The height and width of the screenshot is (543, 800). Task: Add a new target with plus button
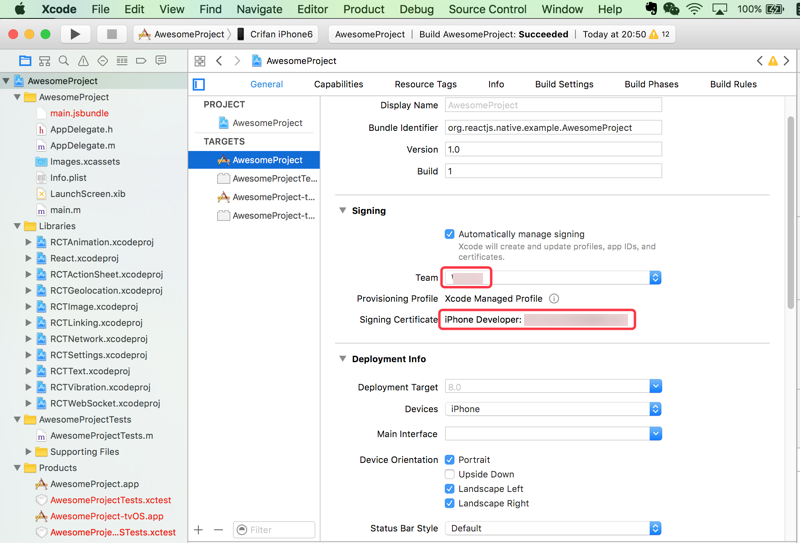[x=198, y=530]
